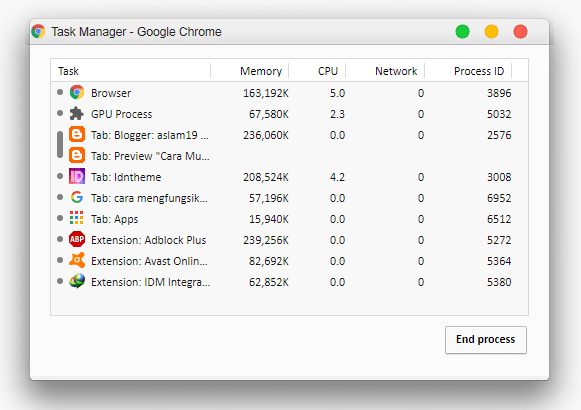This screenshot has height=410, width=581.
Task: Click the Blogger icon beside aslam19 tab
Action: click(77, 134)
